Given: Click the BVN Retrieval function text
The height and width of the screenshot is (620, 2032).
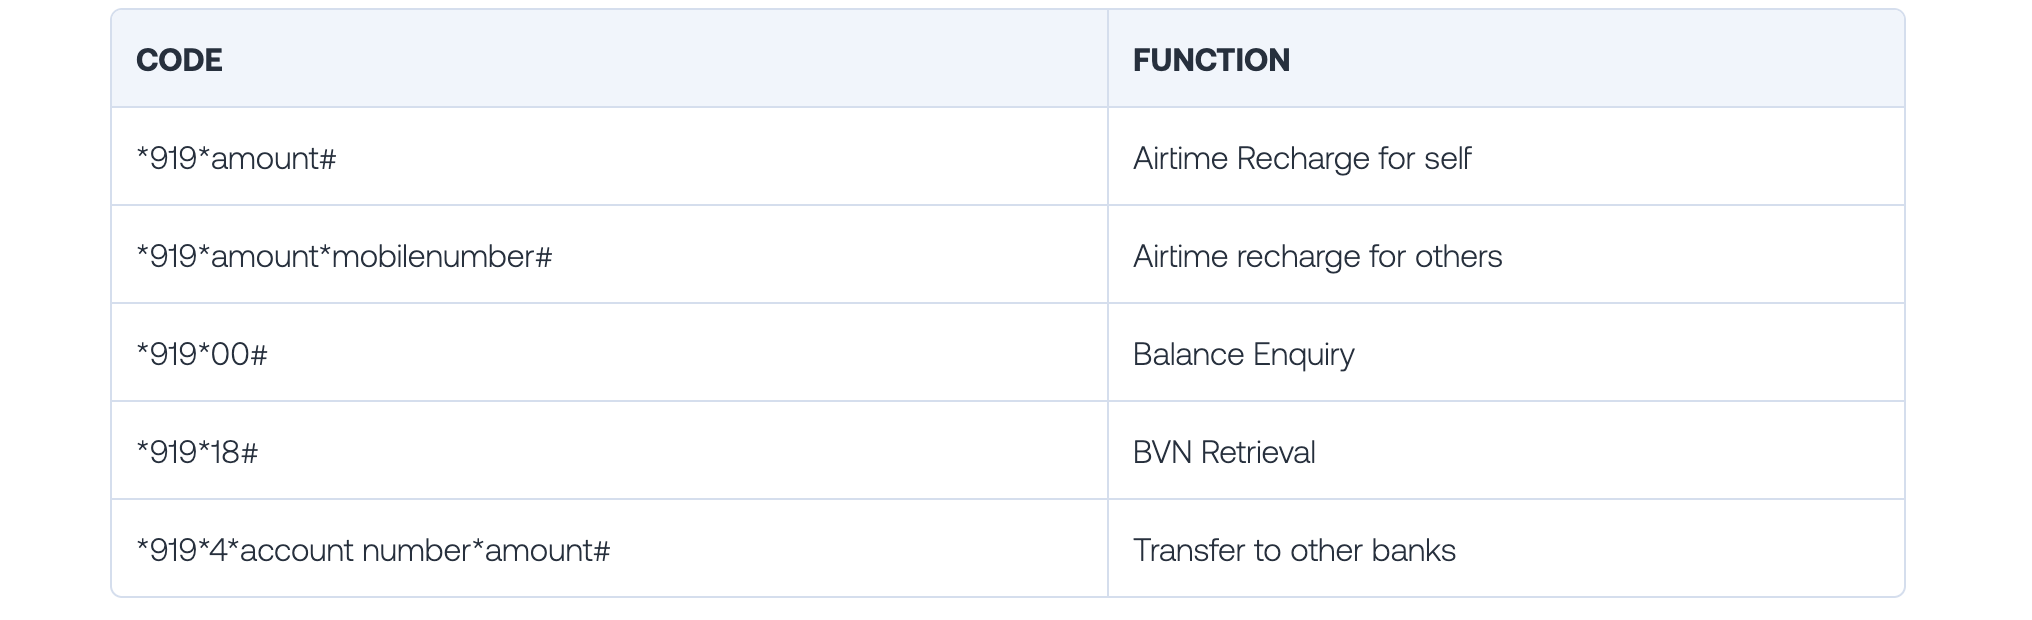Looking at the screenshot, I should (x=1224, y=452).
